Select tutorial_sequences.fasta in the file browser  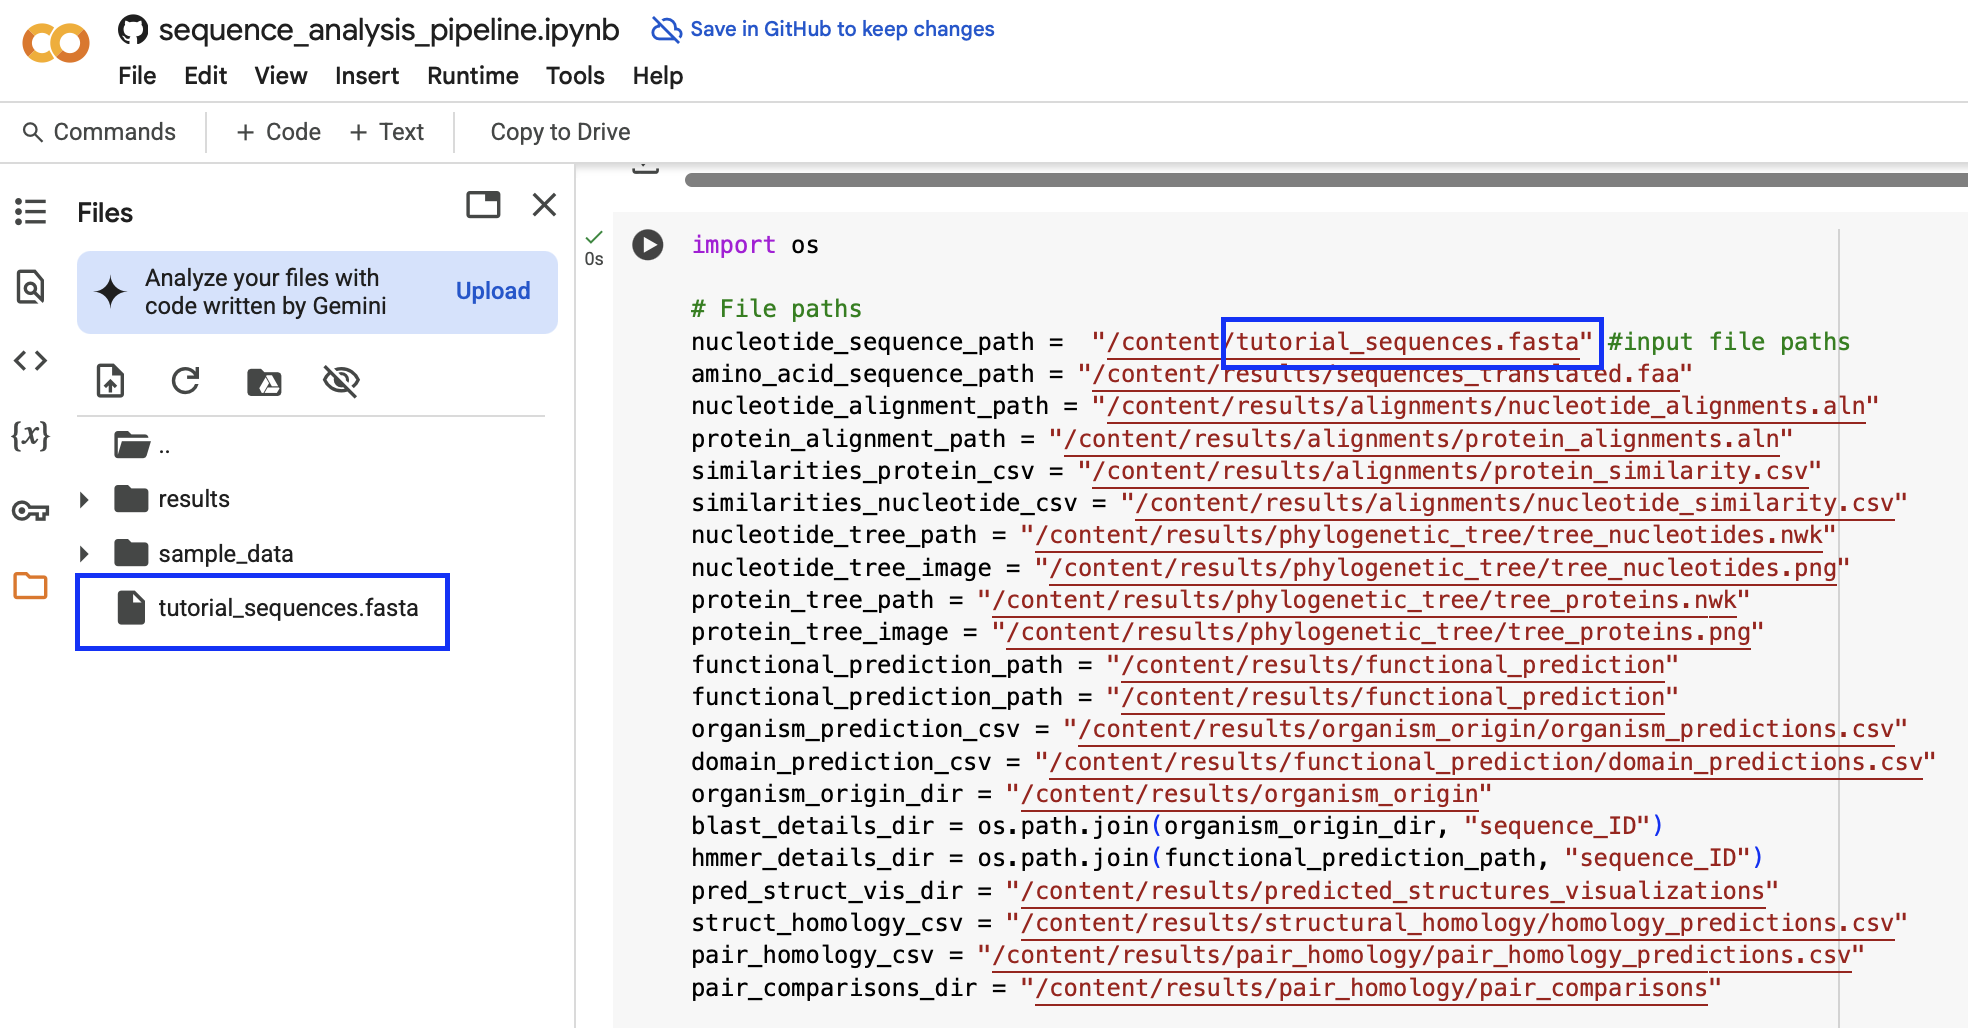click(290, 607)
